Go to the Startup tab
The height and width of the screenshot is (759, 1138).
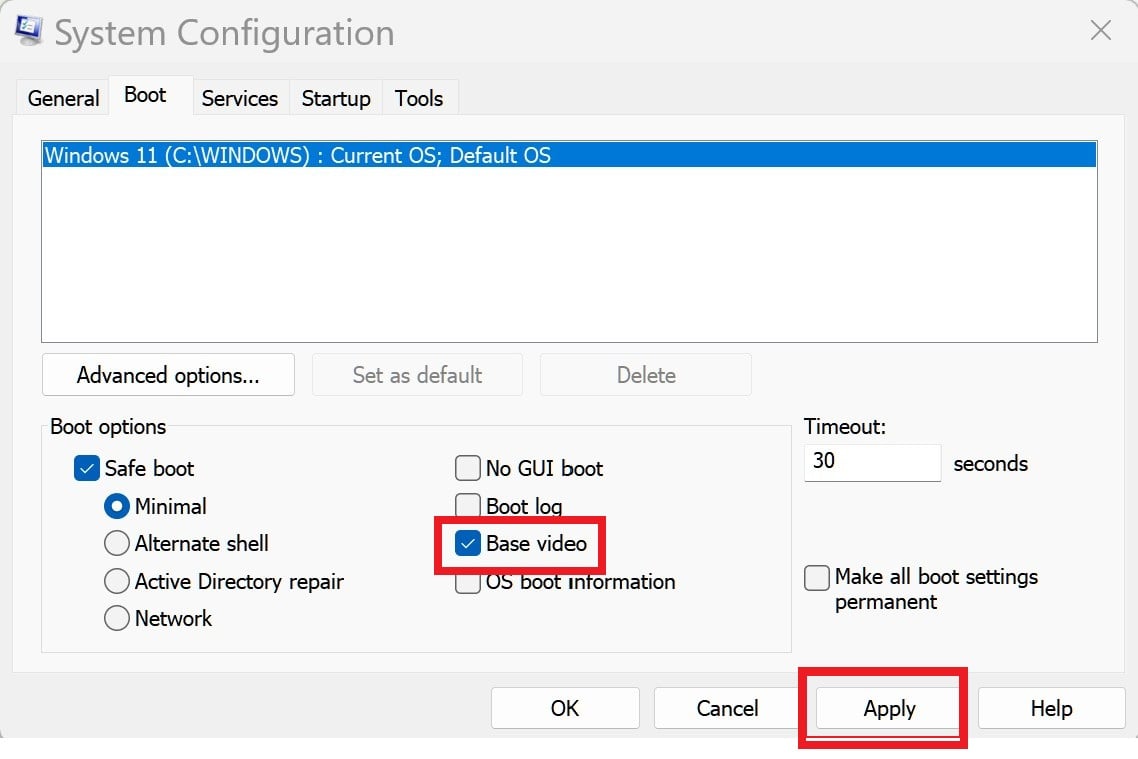pyautogui.click(x=336, y=98)
